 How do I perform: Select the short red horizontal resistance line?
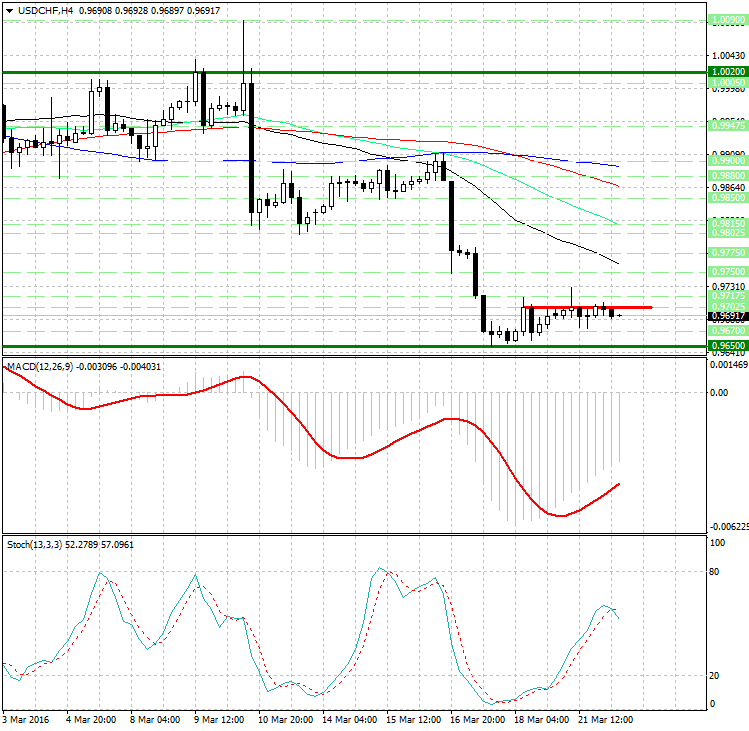coord(588,307)
